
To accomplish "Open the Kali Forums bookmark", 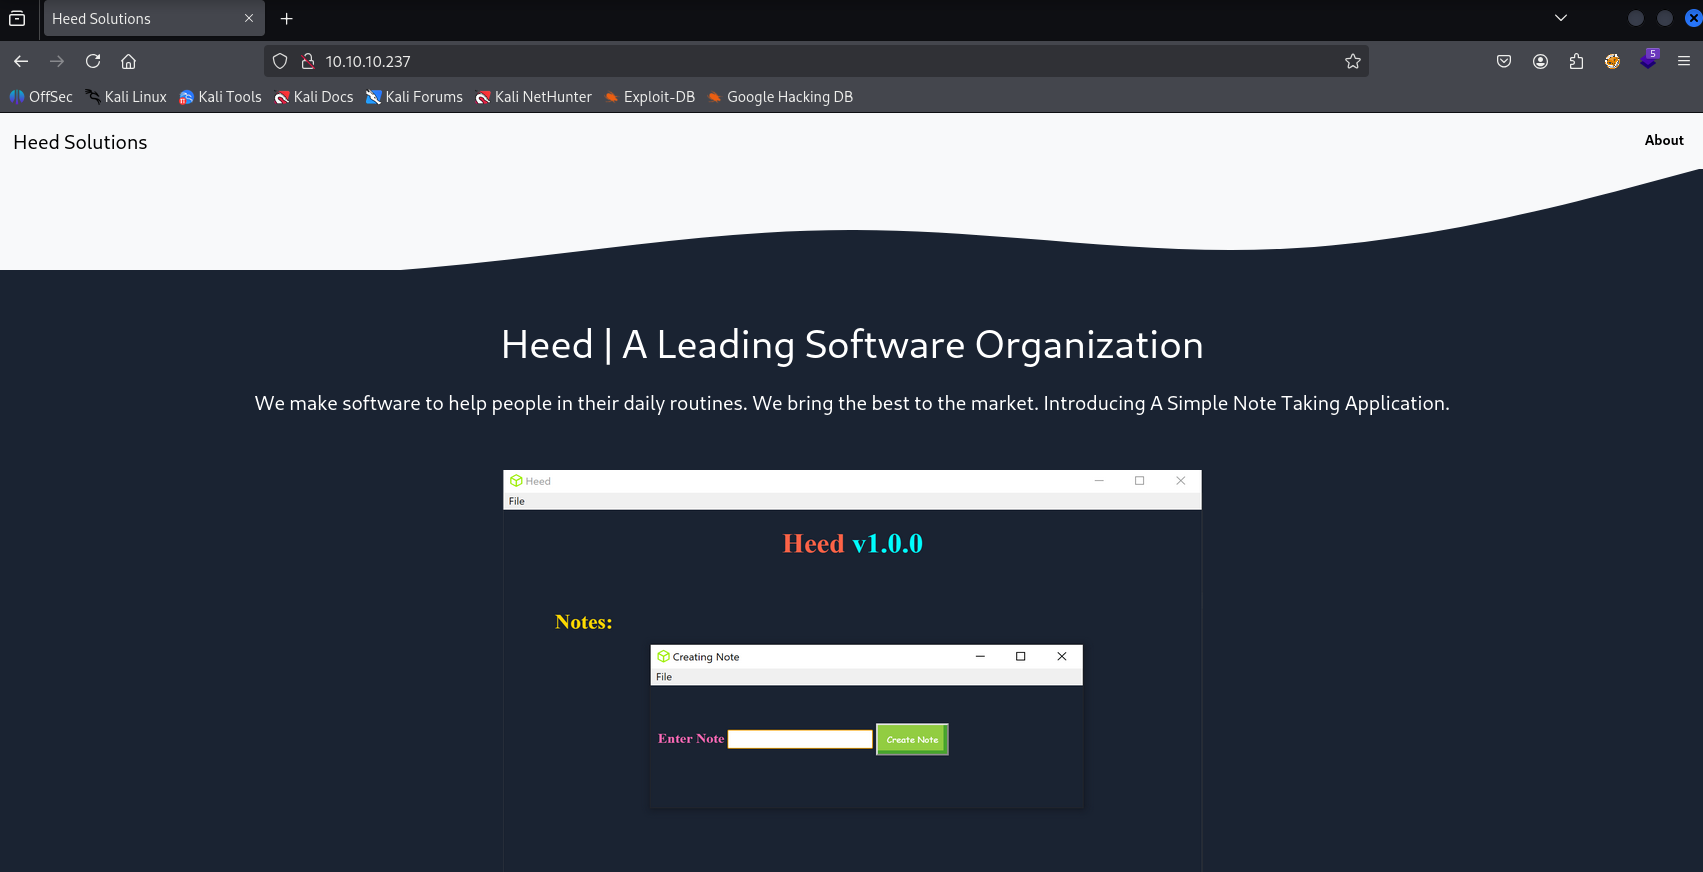I will 414,97.
